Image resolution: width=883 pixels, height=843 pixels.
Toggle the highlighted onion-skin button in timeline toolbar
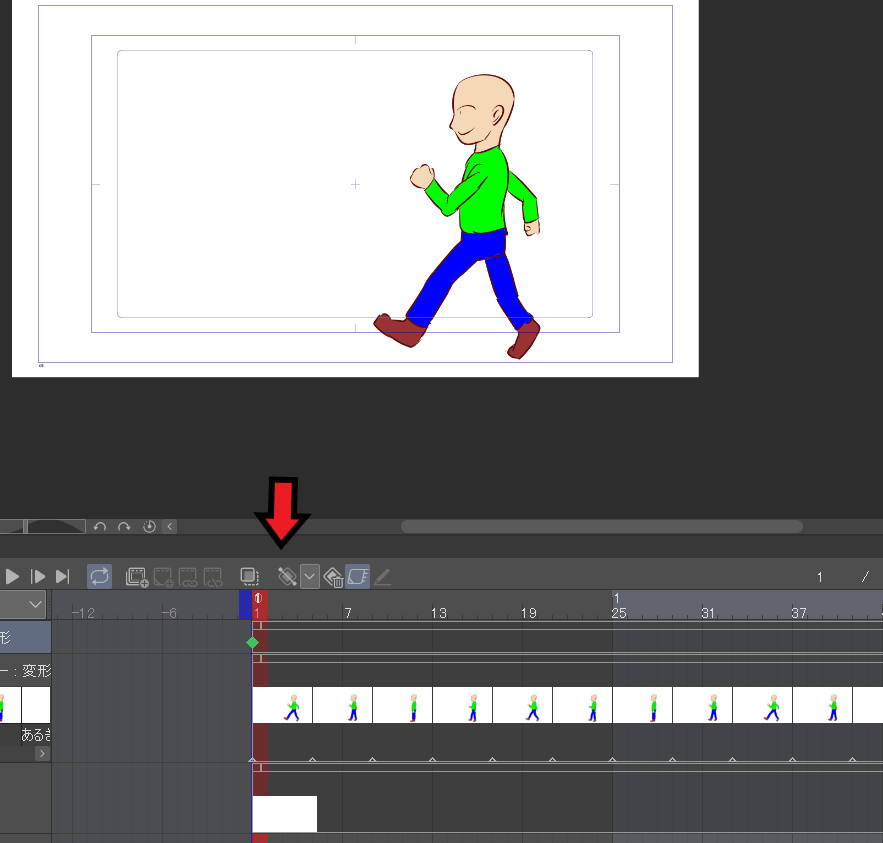click(x=358, y=576)
